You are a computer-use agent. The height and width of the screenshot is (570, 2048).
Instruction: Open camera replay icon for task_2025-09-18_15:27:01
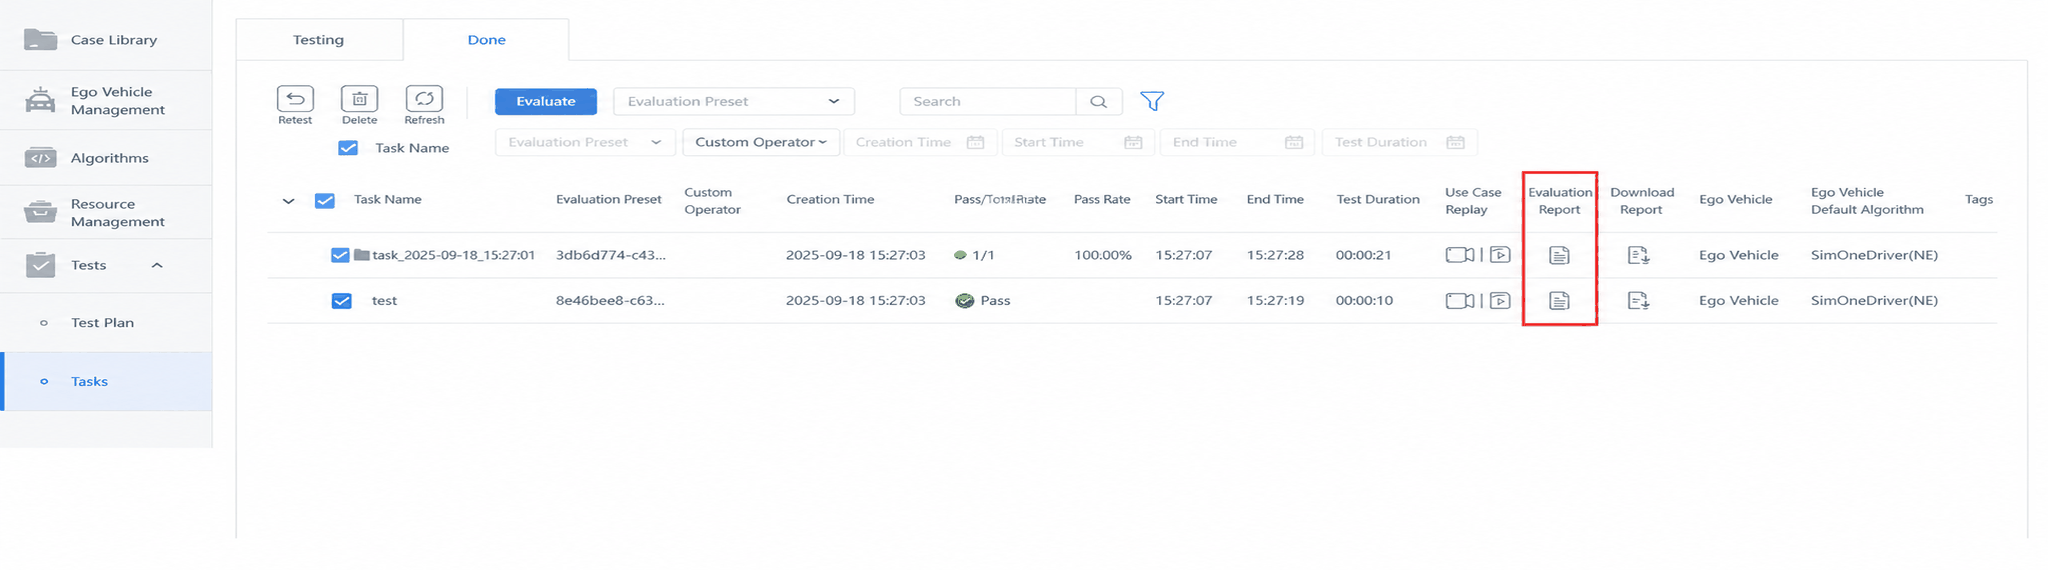(x=1460, y=255)
